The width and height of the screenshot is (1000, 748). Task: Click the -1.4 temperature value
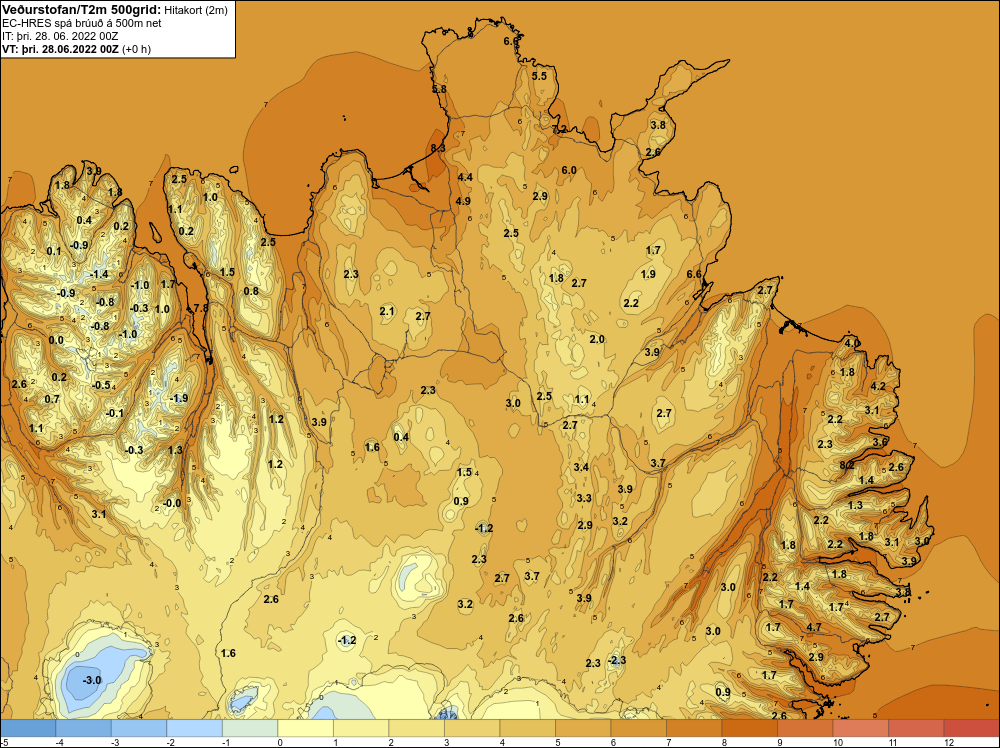click(x=99, y=274)
